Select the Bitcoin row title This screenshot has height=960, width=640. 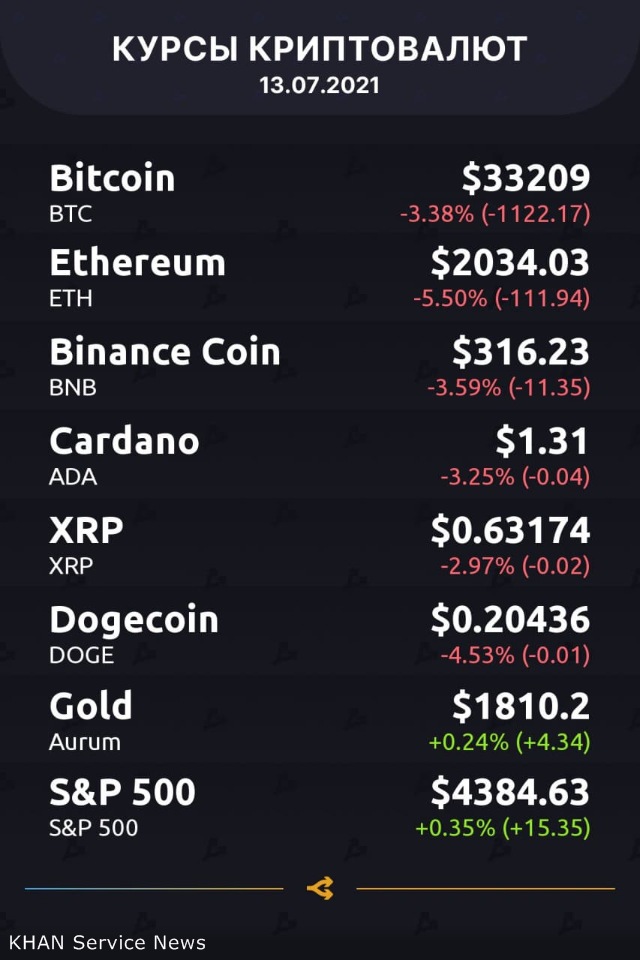click(x=112, y=178)
